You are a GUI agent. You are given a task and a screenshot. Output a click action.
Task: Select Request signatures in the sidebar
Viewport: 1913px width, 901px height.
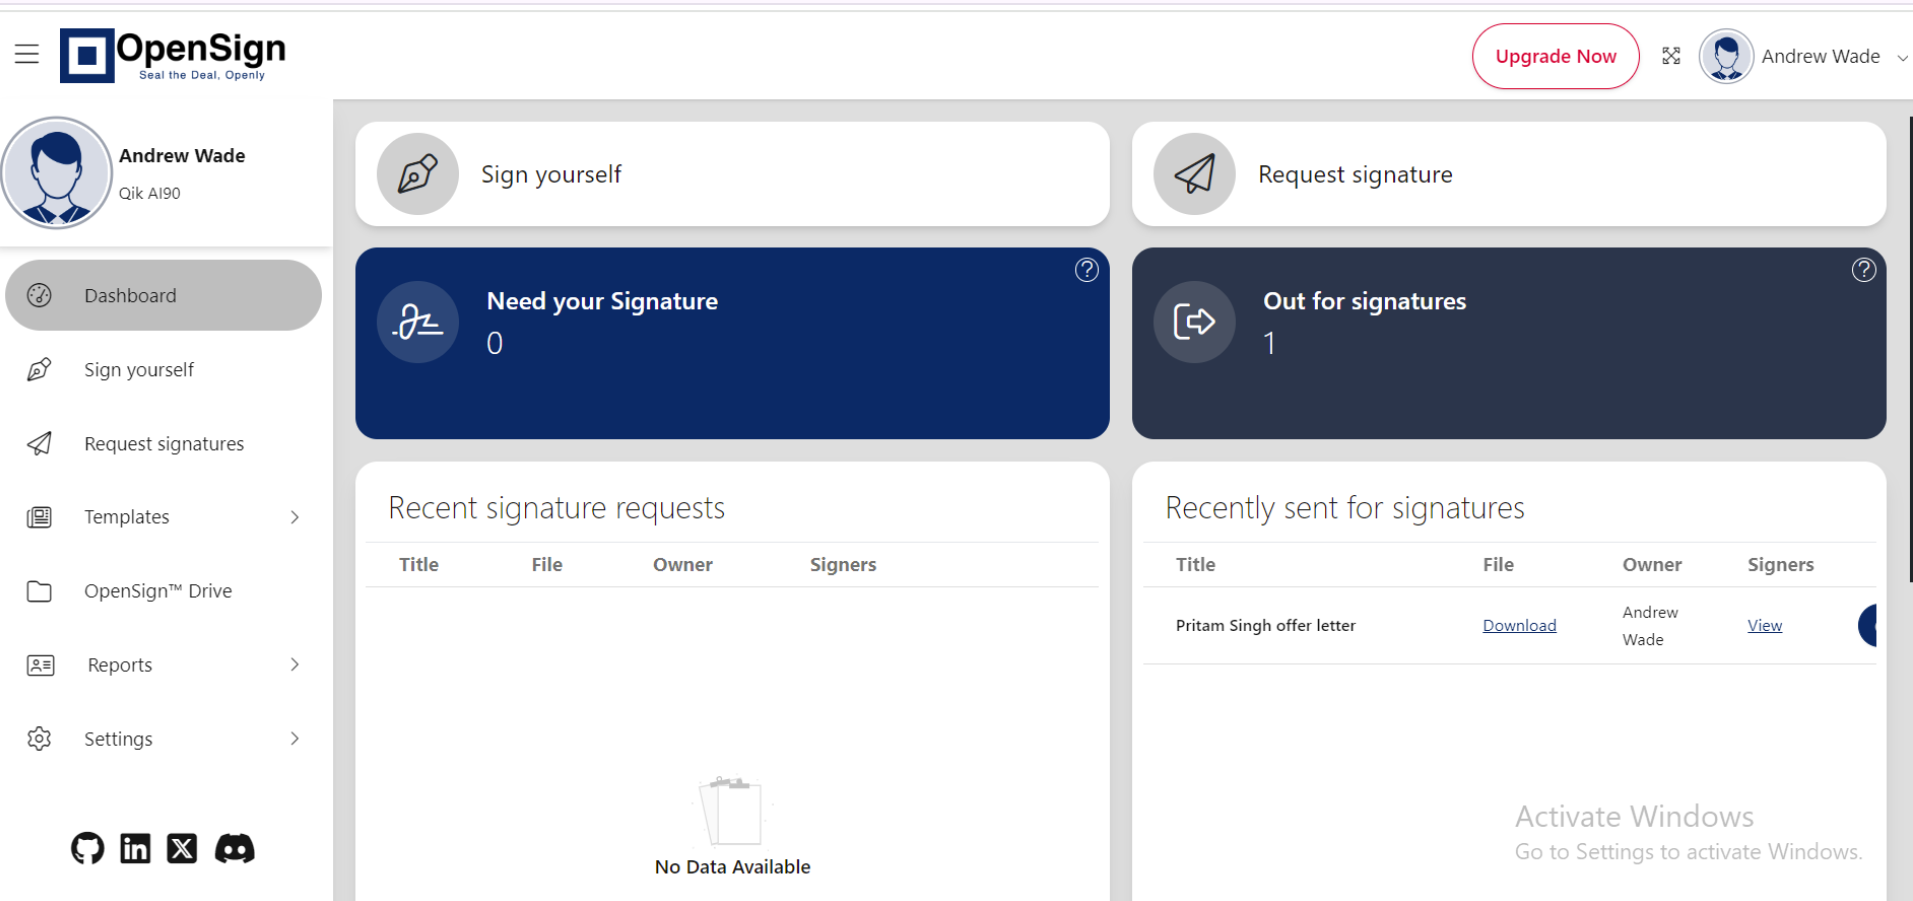coord(164,443)
